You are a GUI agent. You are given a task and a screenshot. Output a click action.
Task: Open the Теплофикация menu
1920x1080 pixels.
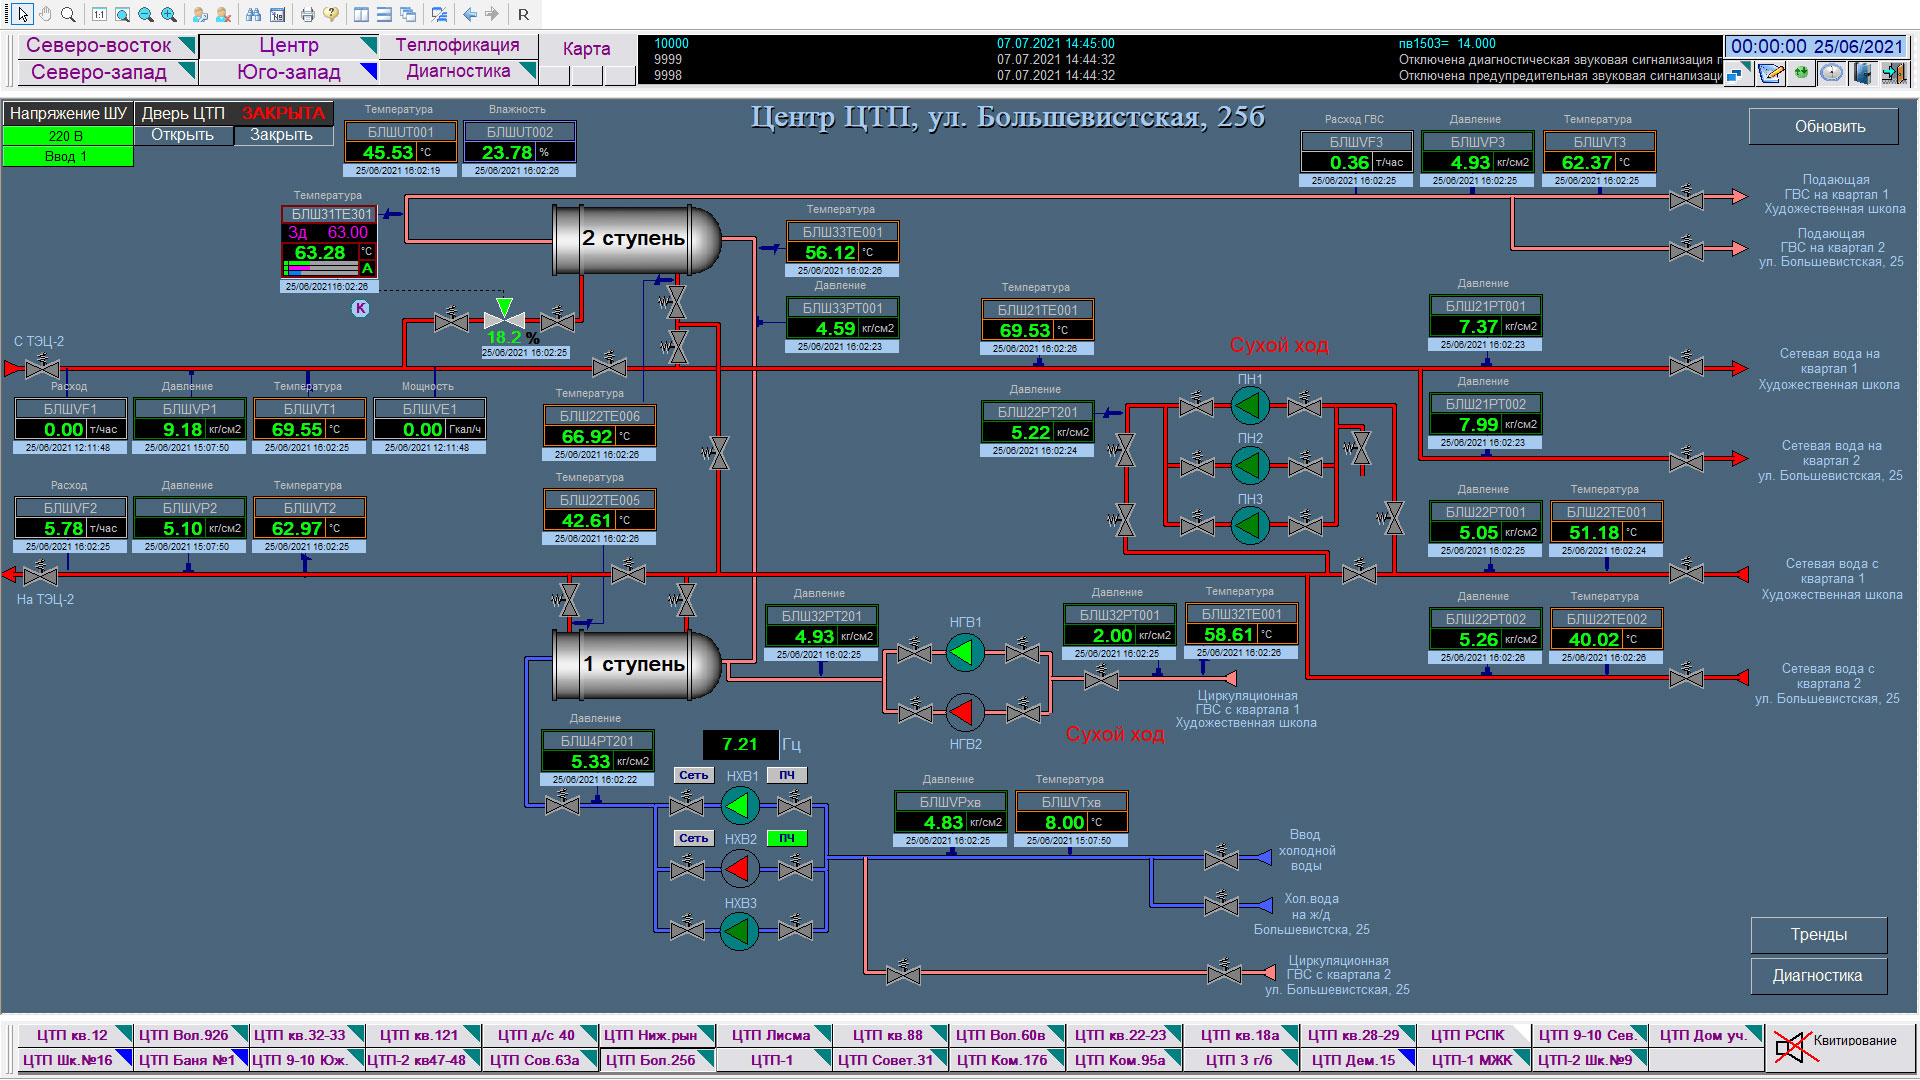tap(458, 45)
